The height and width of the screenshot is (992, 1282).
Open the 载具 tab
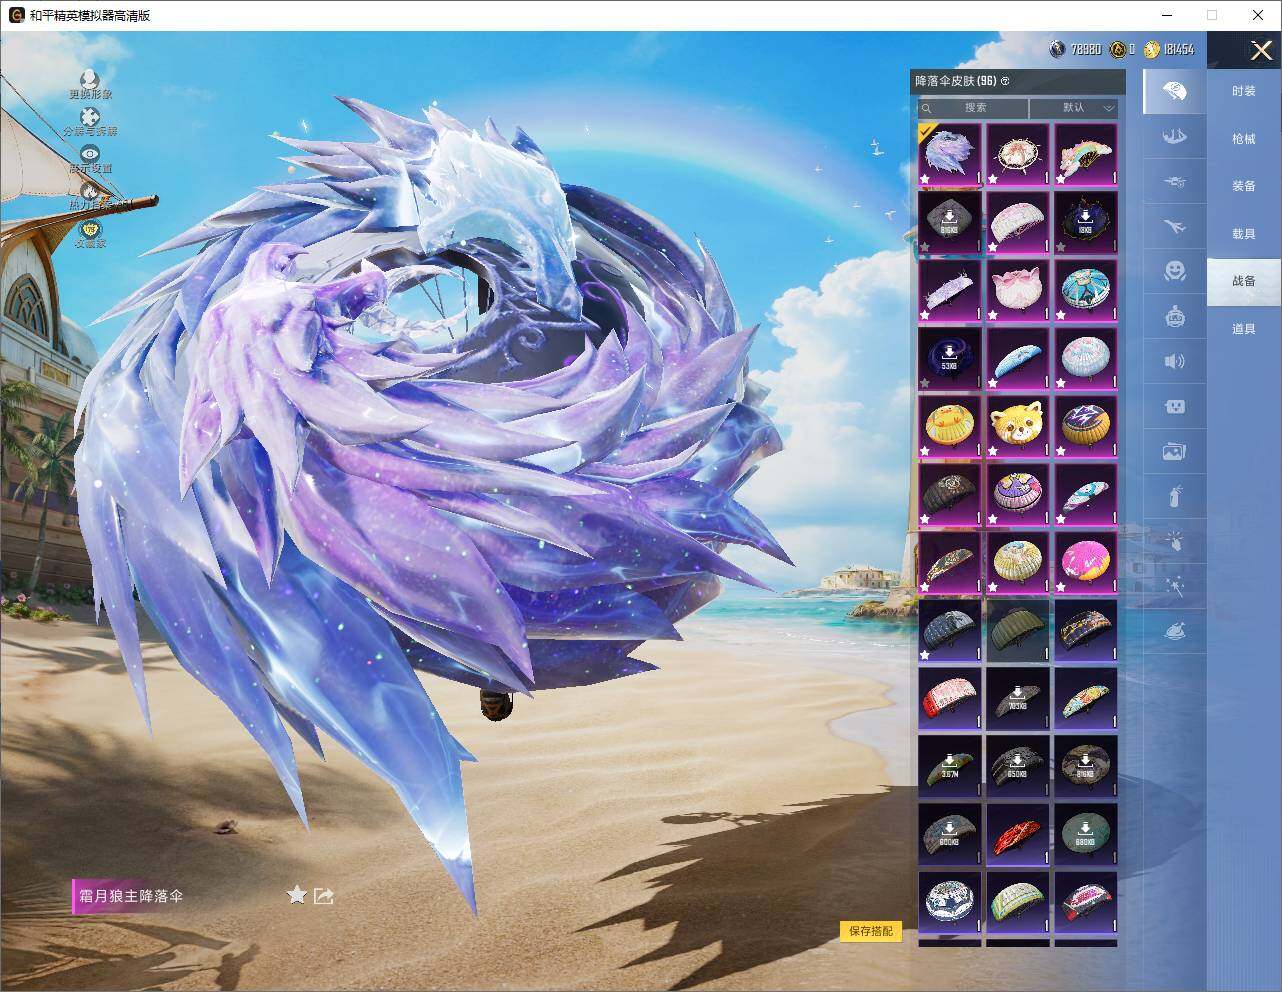point(1244,233)
